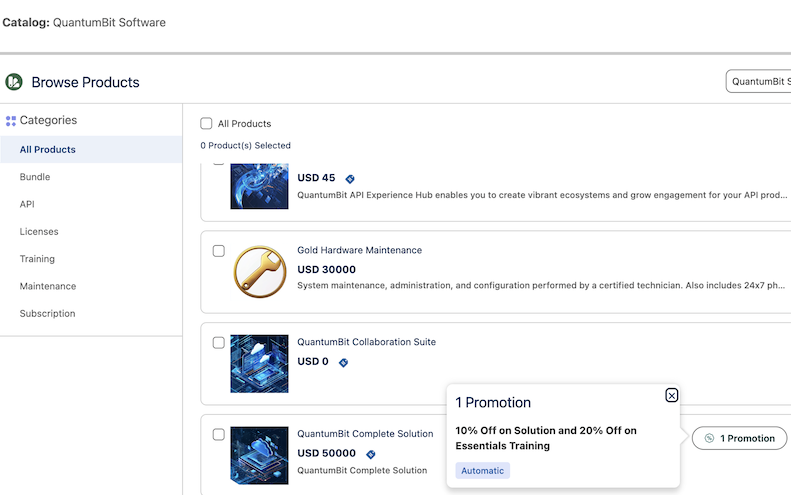Image resolution: width=791 pixels, height=495 pixels.
Task: Select the QuantumBit Collaboration Suite checkbox
Action: pyautogui.click(x=218, y=343)
